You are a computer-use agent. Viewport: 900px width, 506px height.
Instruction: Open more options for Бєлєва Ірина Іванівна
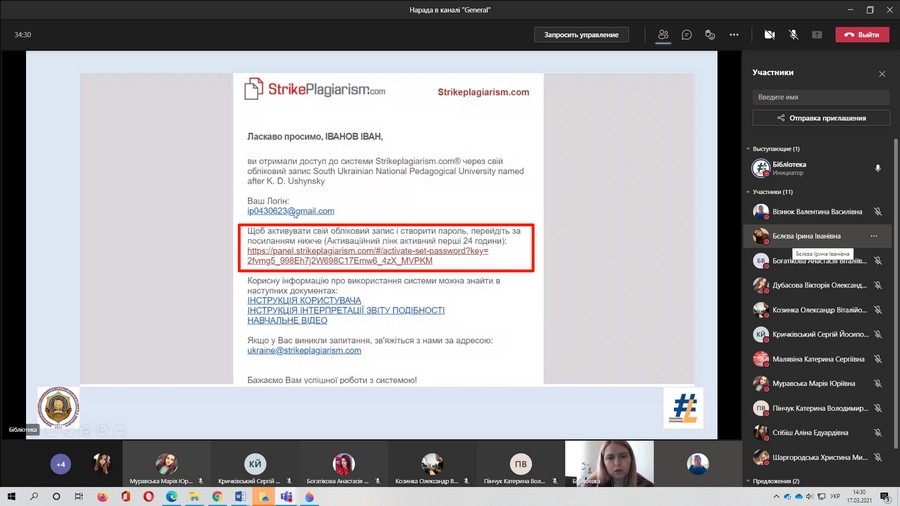(x=874, y=236)
